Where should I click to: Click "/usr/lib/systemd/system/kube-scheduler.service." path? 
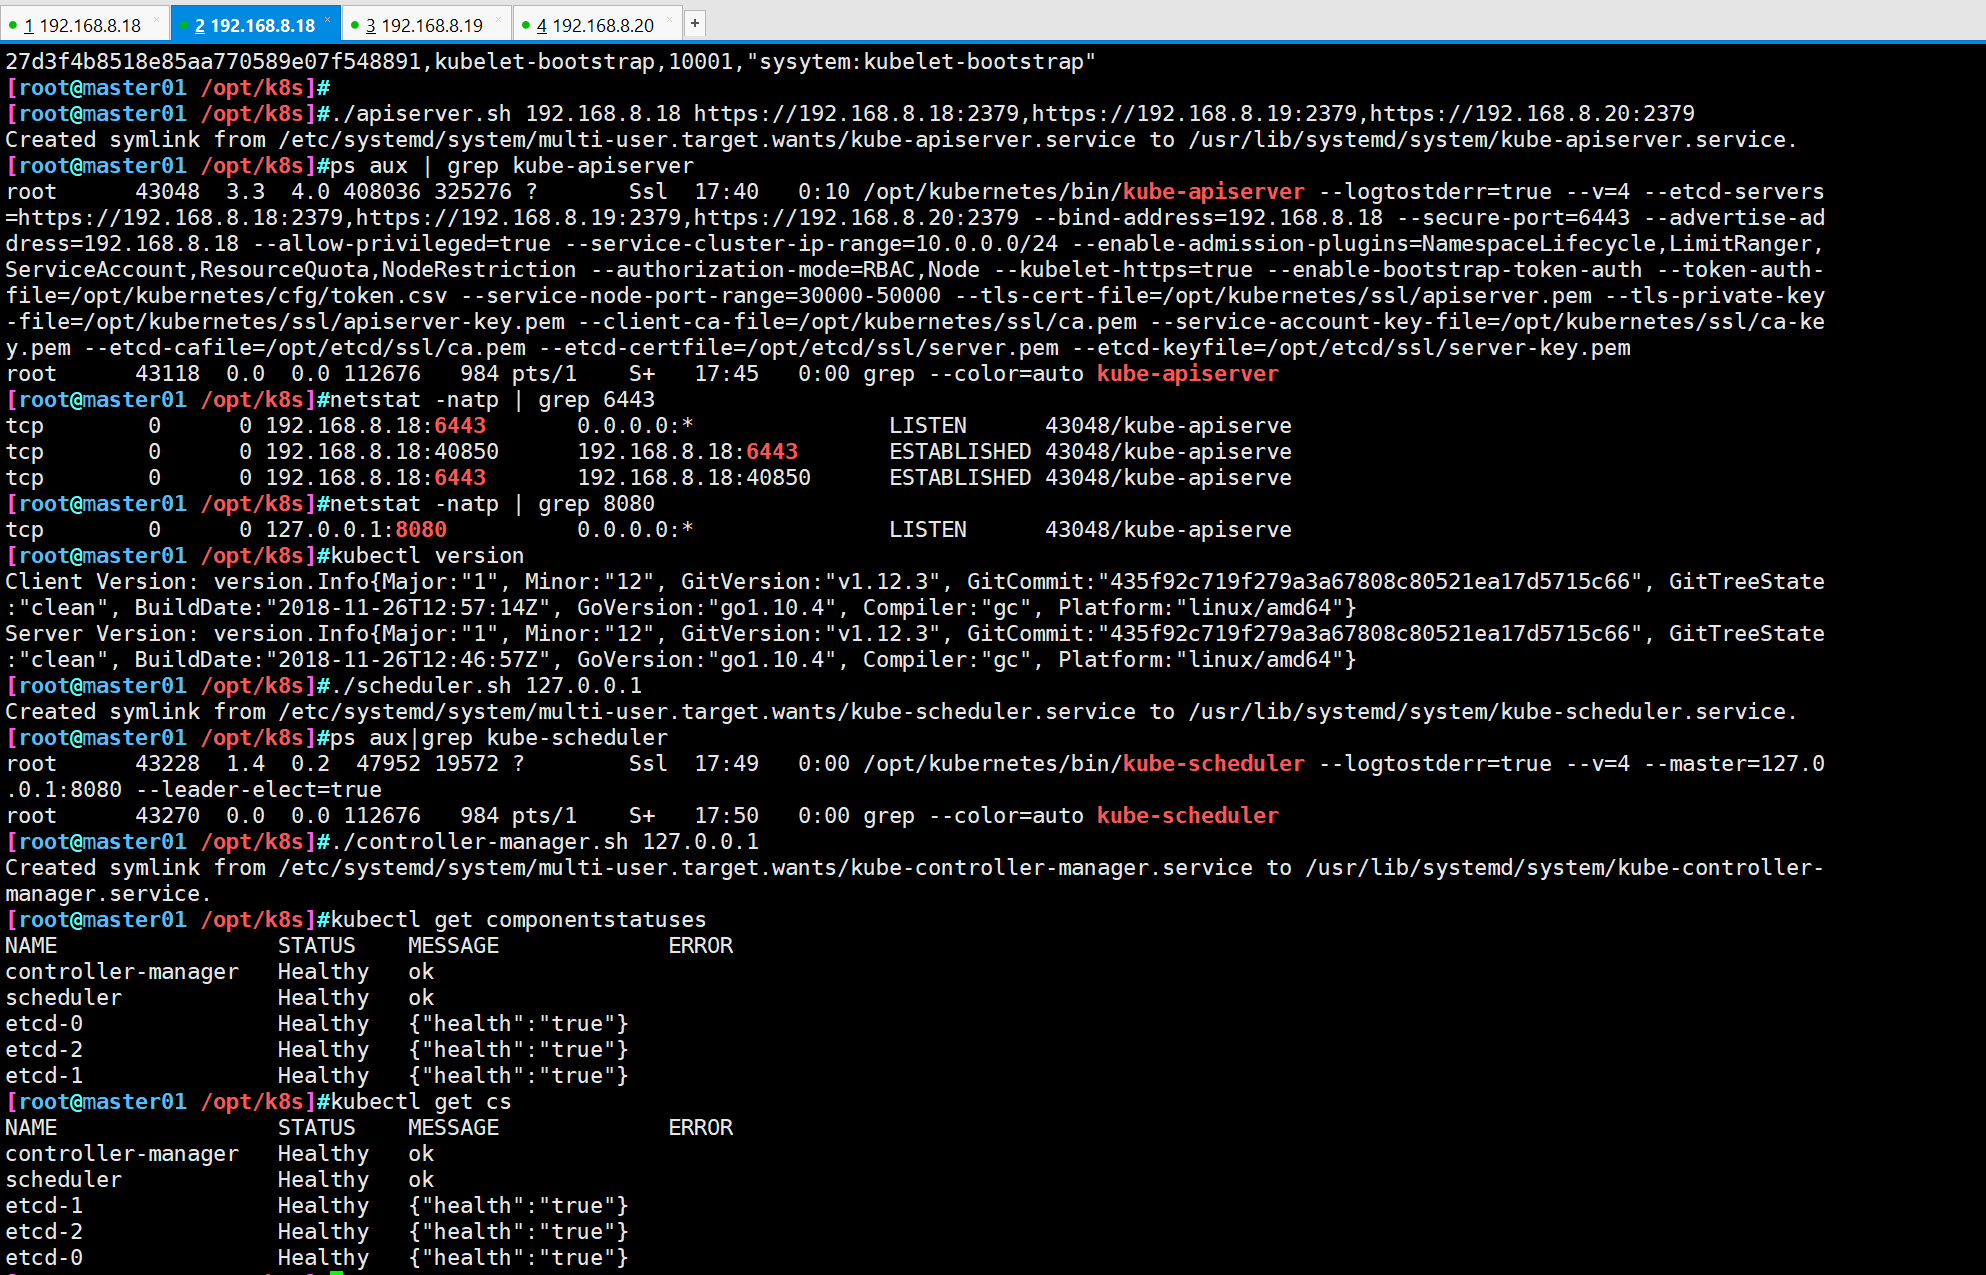tap(1493, 712)
